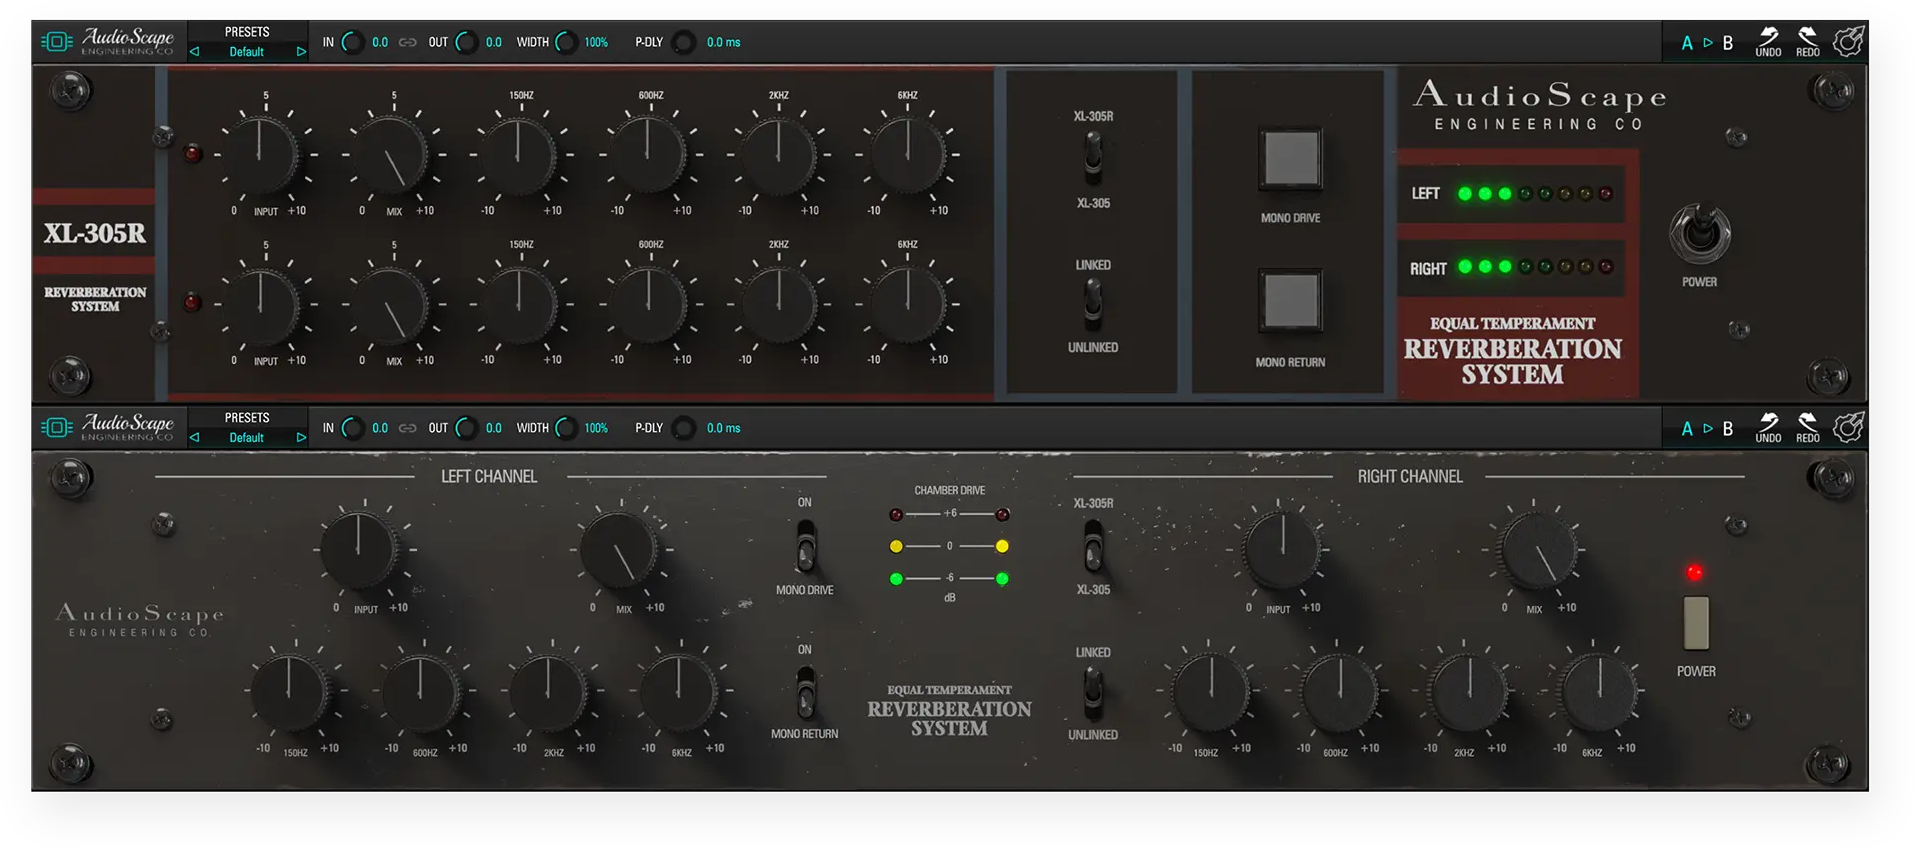Open the Default preset menu in black plugin
This screenshot has height=849, width=1915.
(x=247, y=438)
